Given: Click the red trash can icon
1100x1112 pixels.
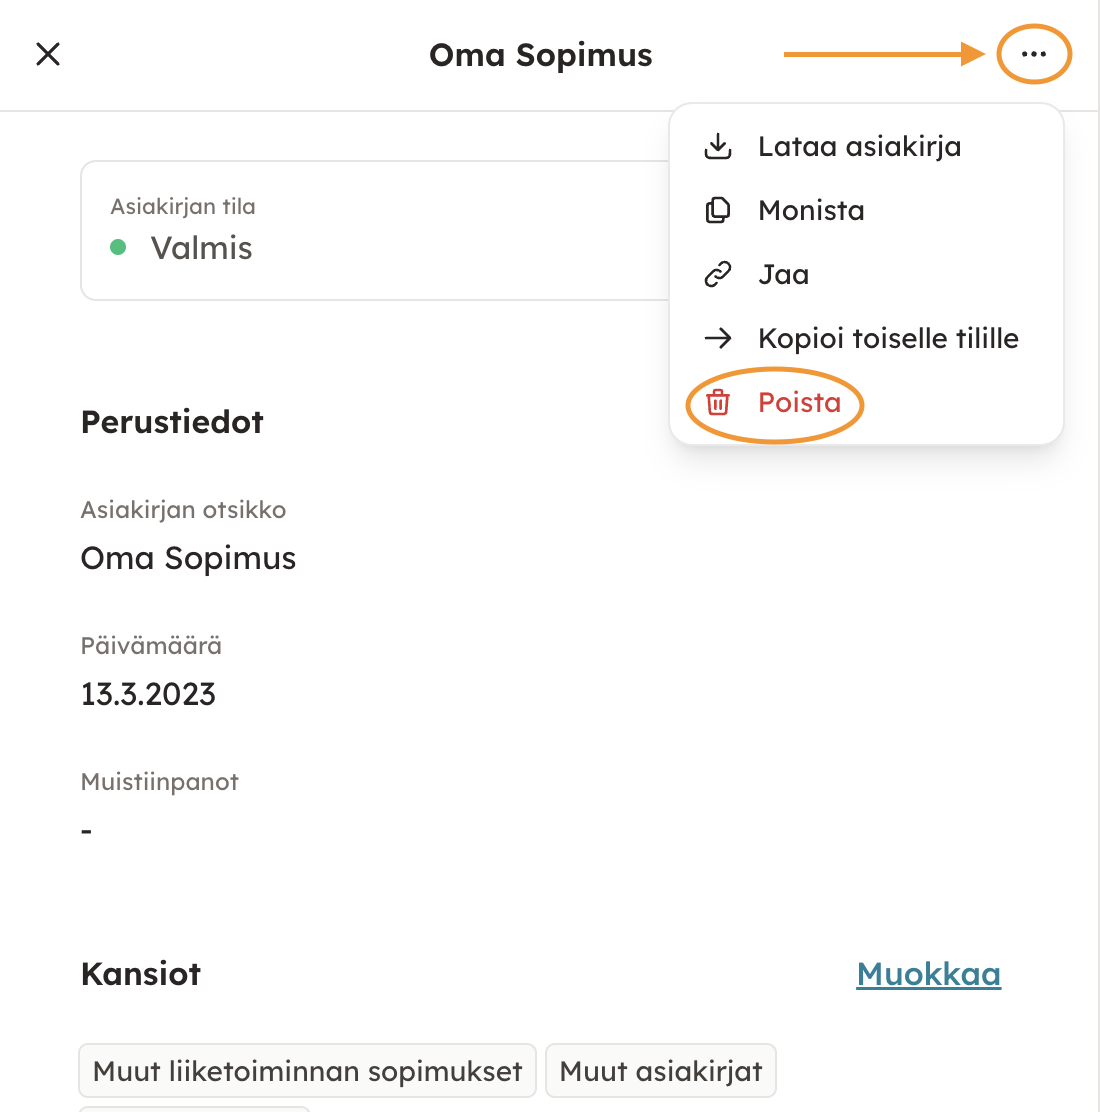Looking at the screenshot, I should [718, 403].
